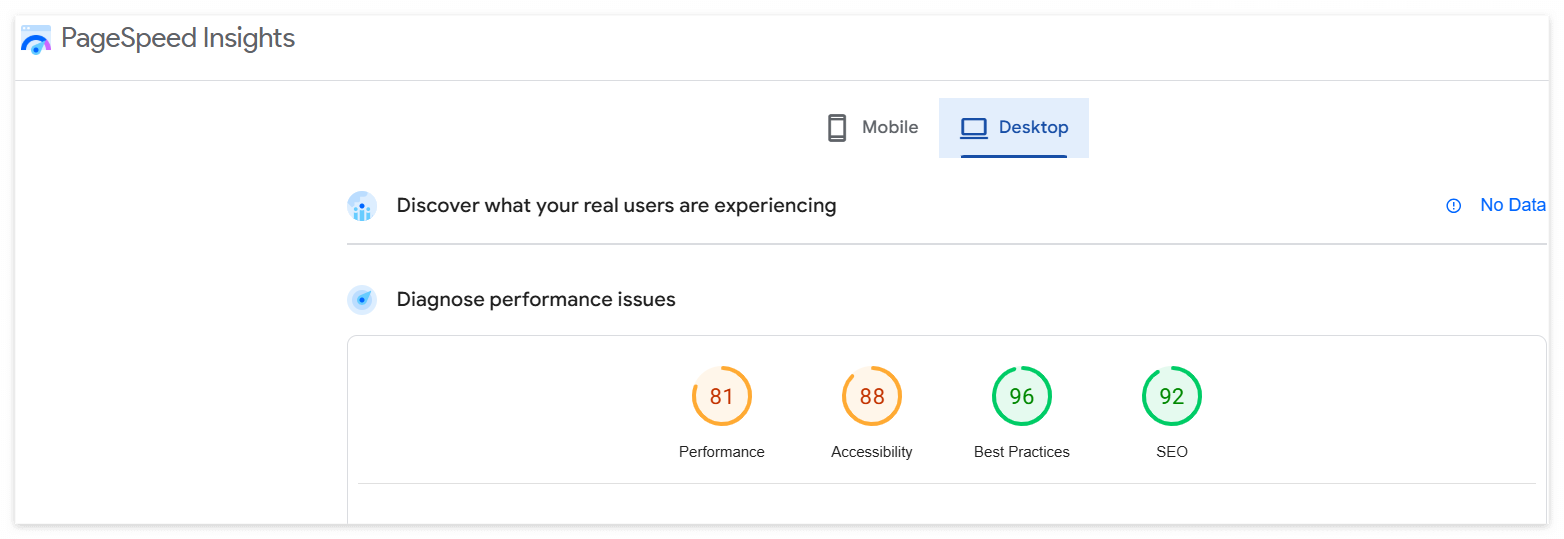Click 'Diagnose performance issues' heading
Image resolution: width=1564 pixels, height=539 pixels.
(536, 299)
